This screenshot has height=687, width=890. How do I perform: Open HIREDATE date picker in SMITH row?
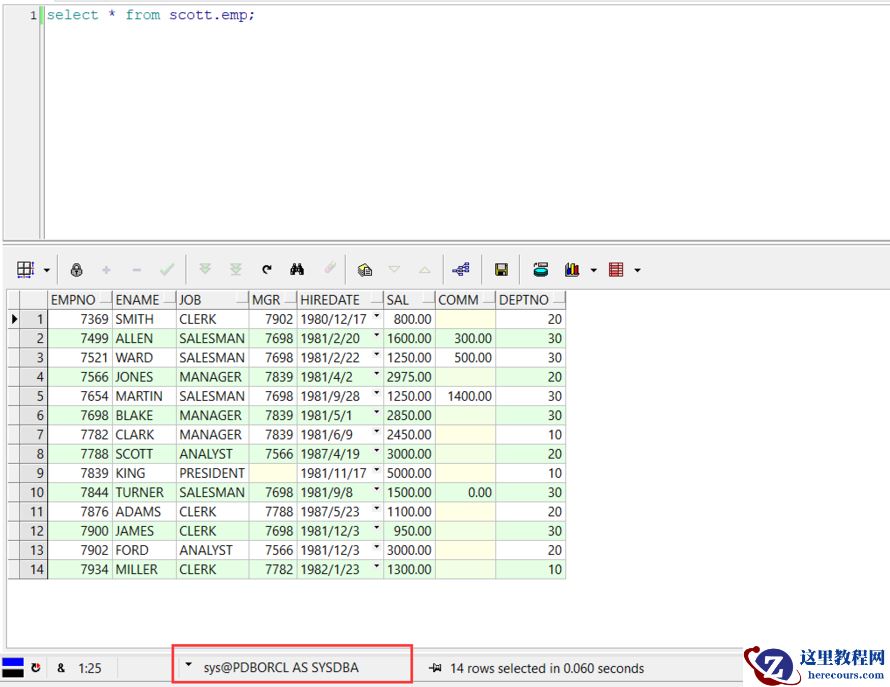[x=377, y=318]
